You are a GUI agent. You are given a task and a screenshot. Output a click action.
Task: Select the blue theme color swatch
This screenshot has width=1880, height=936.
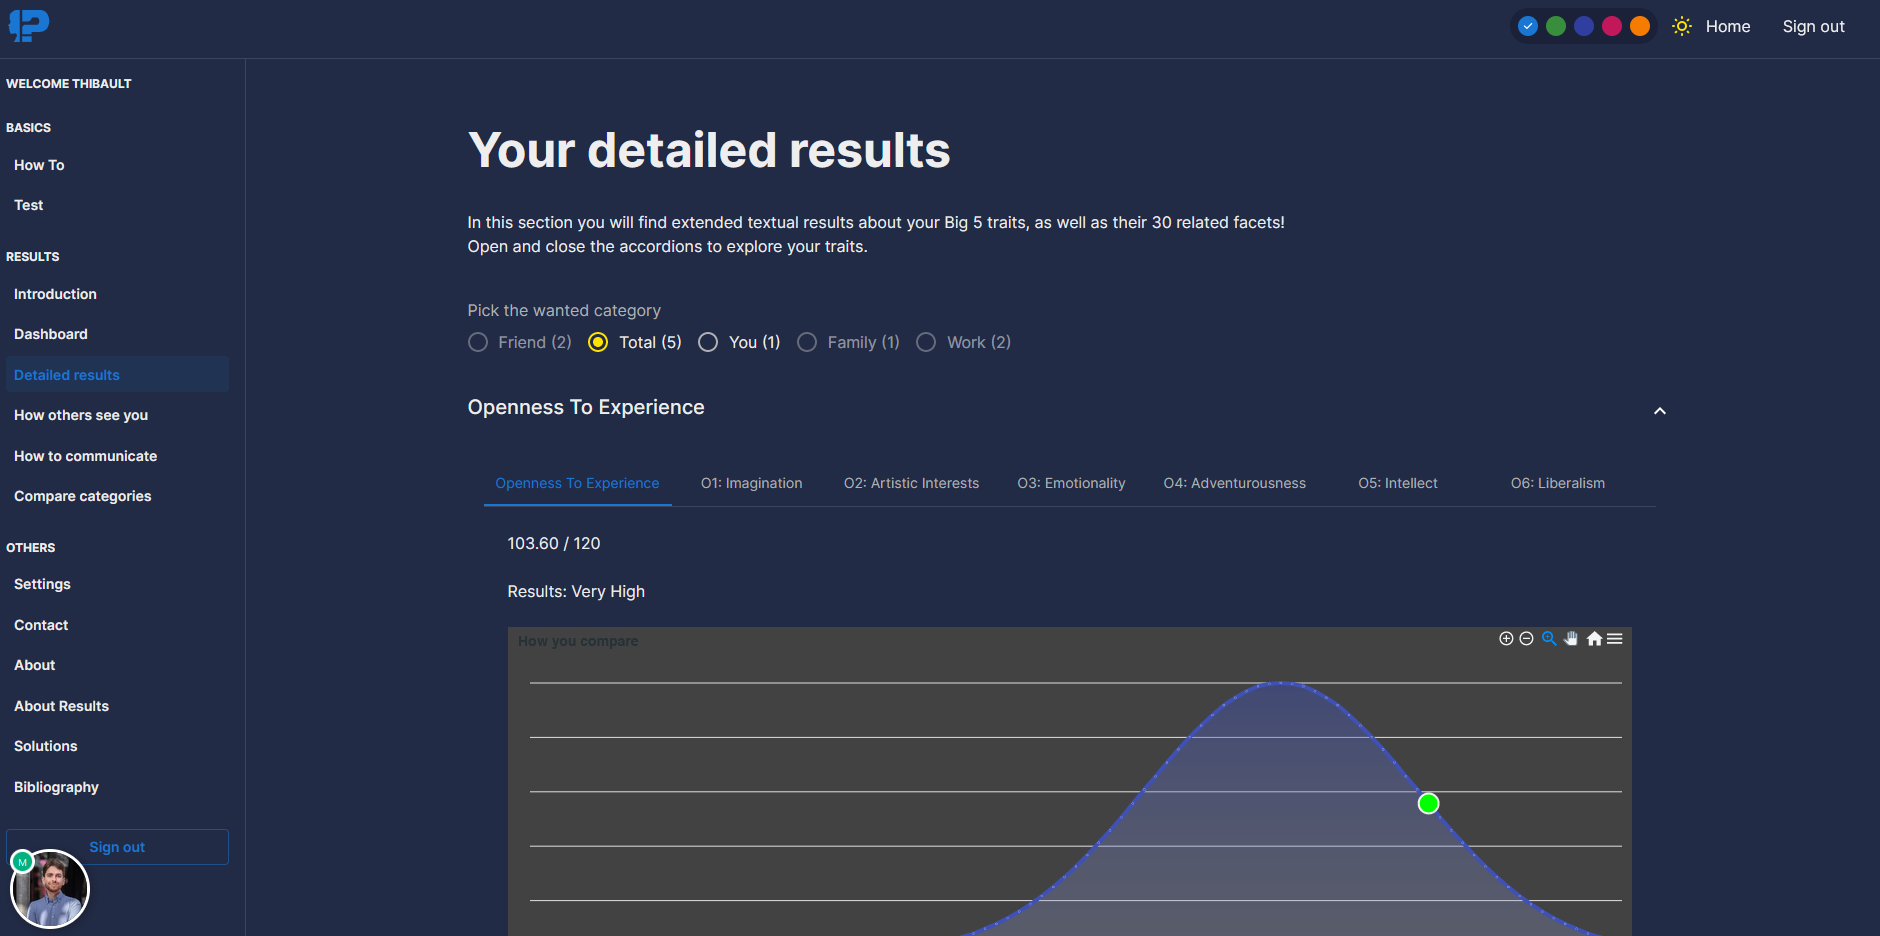click(1528, 26)
